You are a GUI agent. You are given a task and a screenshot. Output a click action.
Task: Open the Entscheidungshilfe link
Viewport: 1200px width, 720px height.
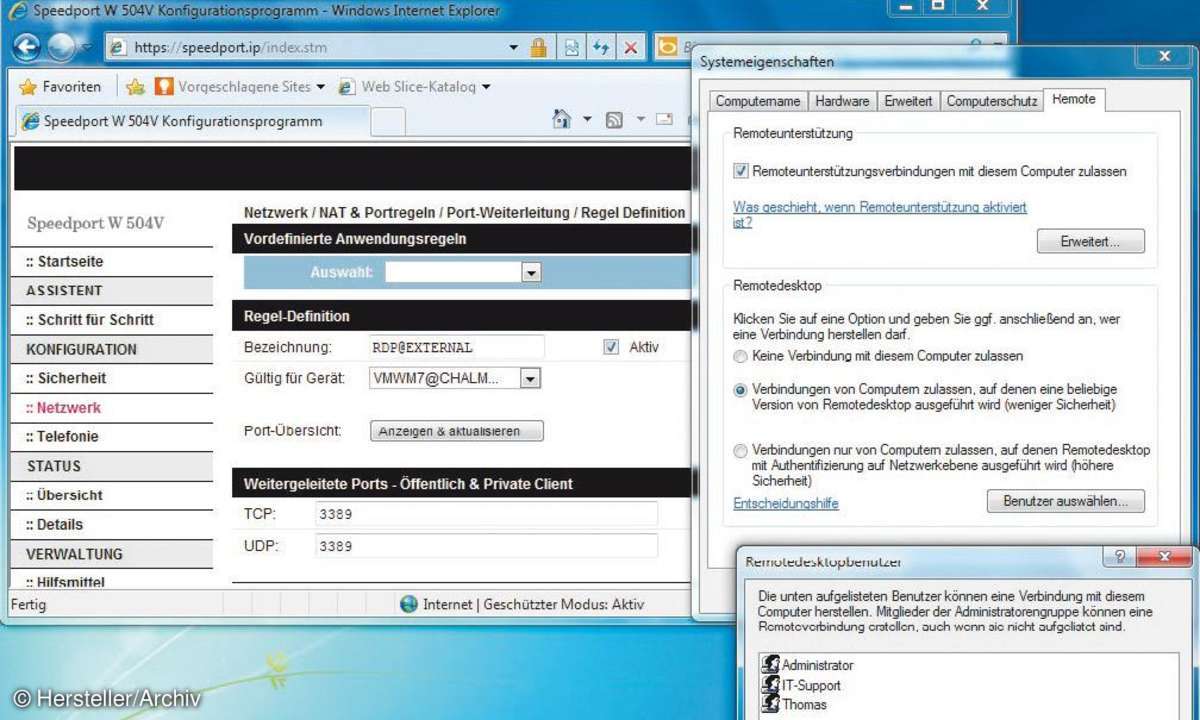pos(786,503)
